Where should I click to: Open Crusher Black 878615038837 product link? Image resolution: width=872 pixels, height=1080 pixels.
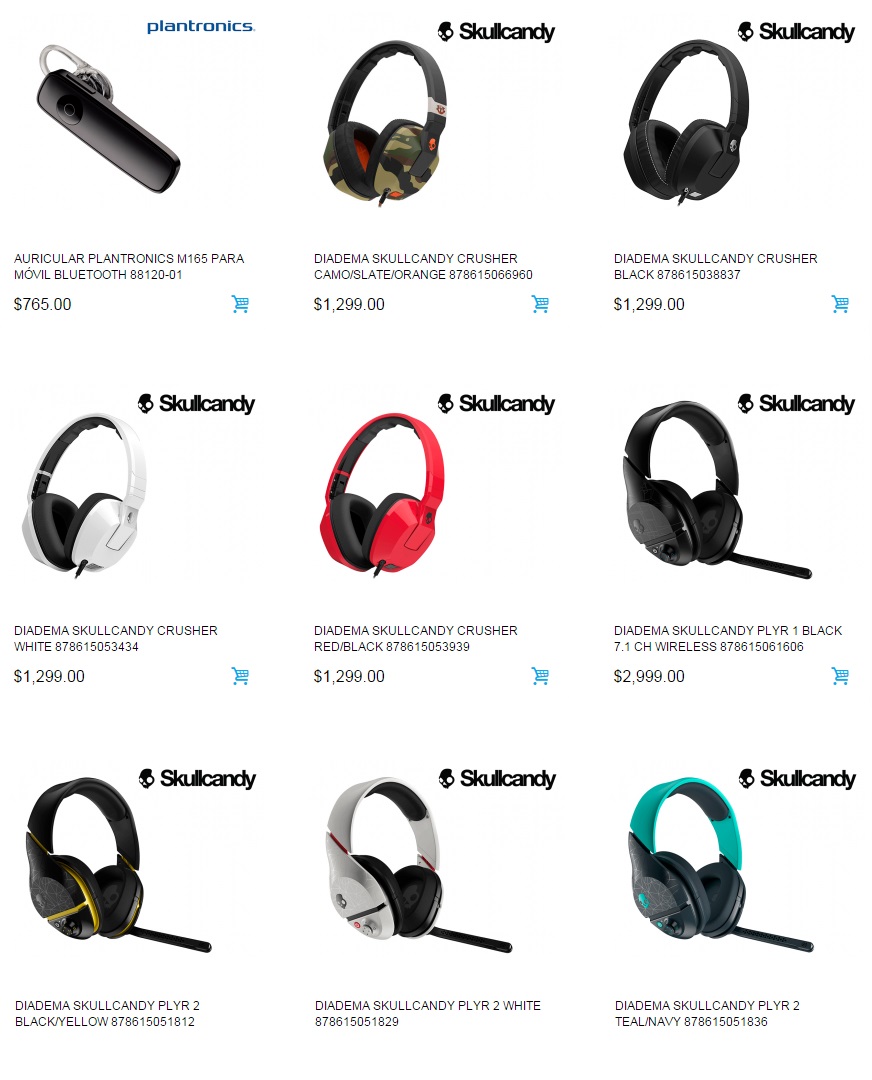pyautogui.click(x=715, y=267)
